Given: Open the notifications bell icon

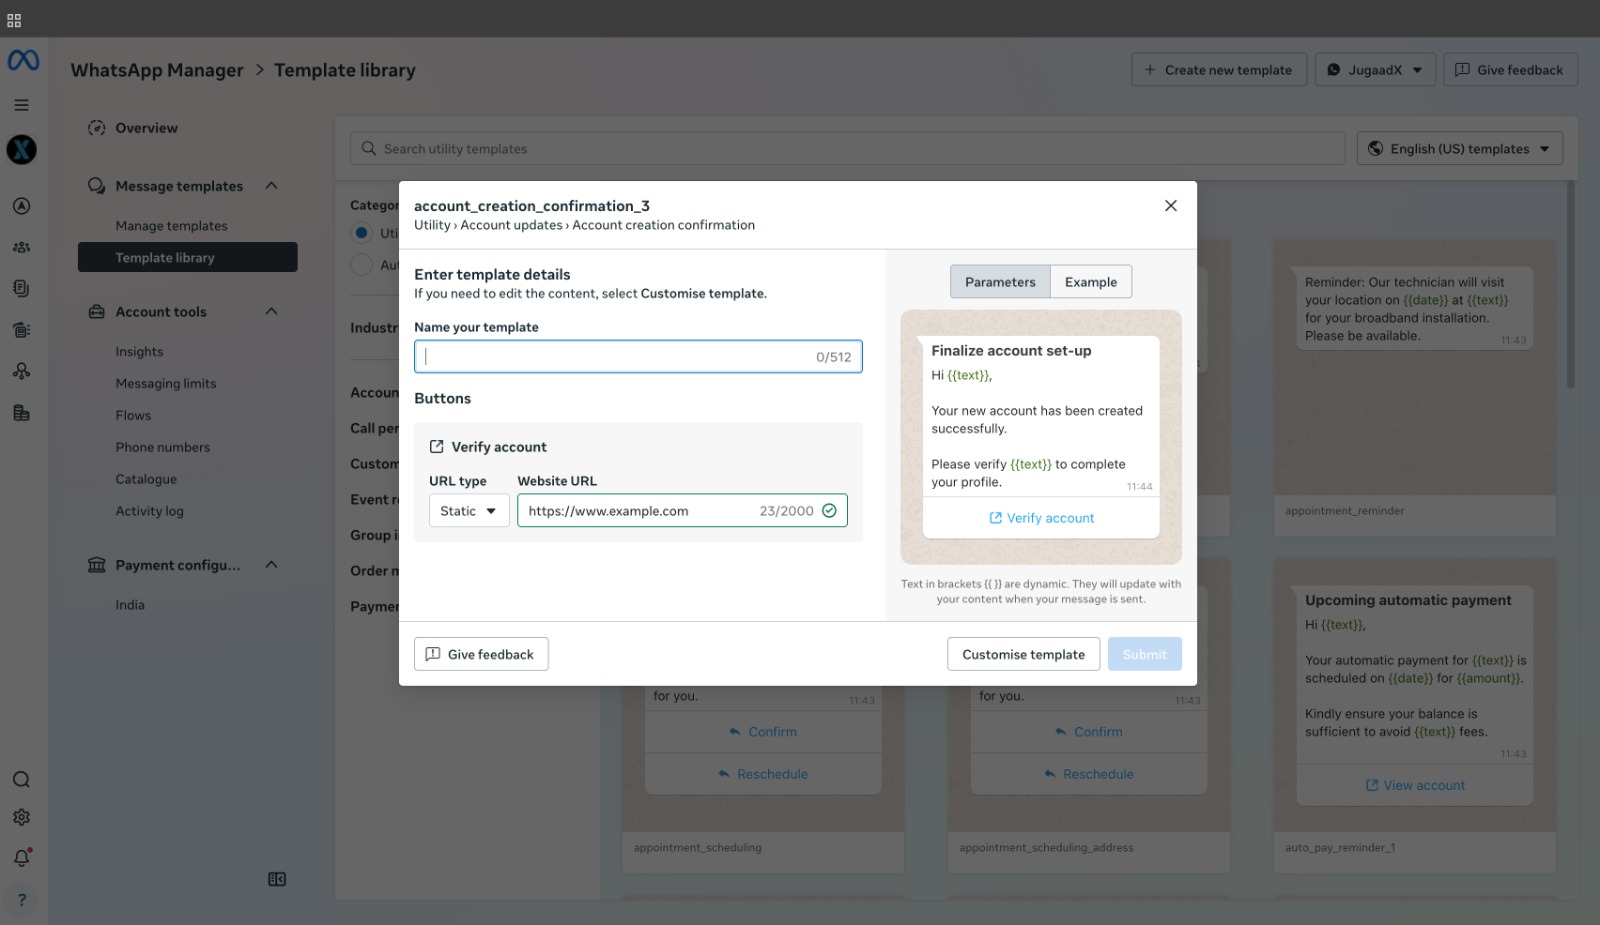Looking at the screenshot, I should 21,857.
